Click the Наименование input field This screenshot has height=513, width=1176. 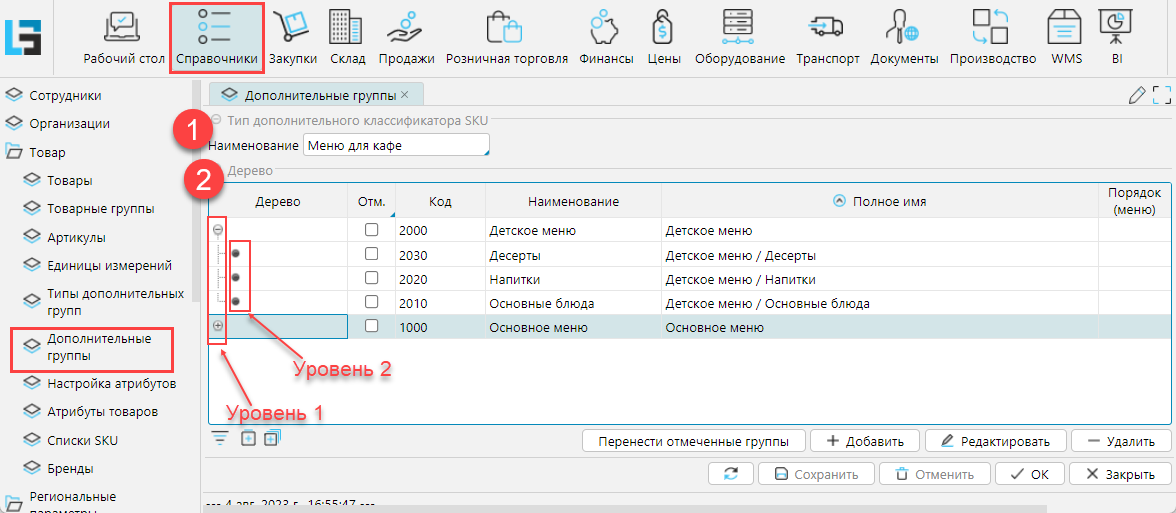(x=396, y=146)
